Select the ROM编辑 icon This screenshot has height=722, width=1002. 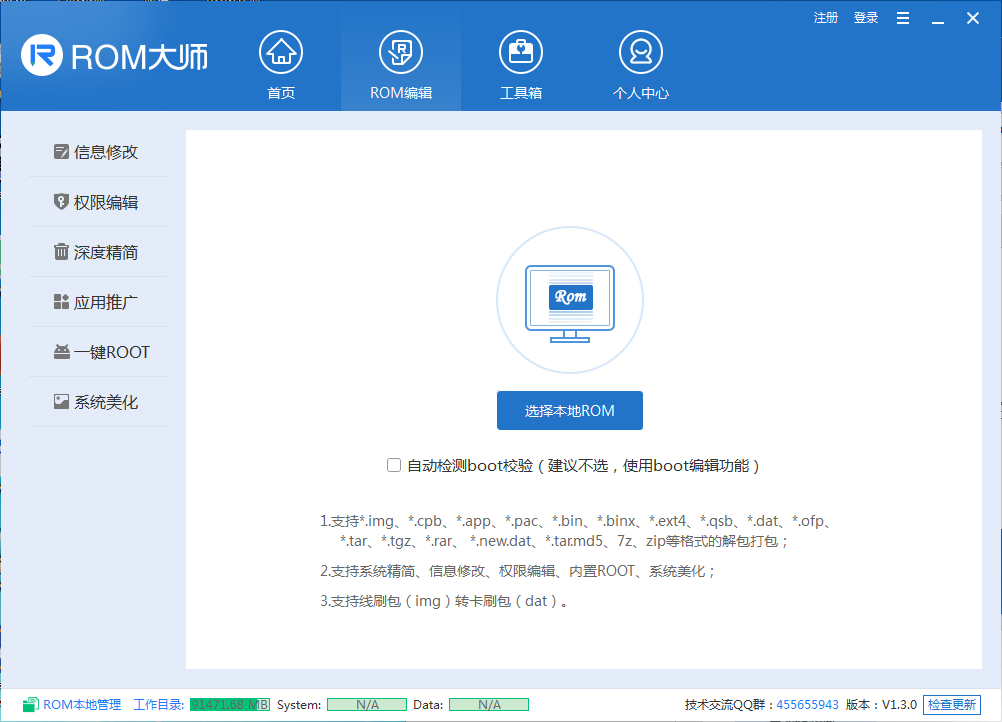click(x=401, y=52)
